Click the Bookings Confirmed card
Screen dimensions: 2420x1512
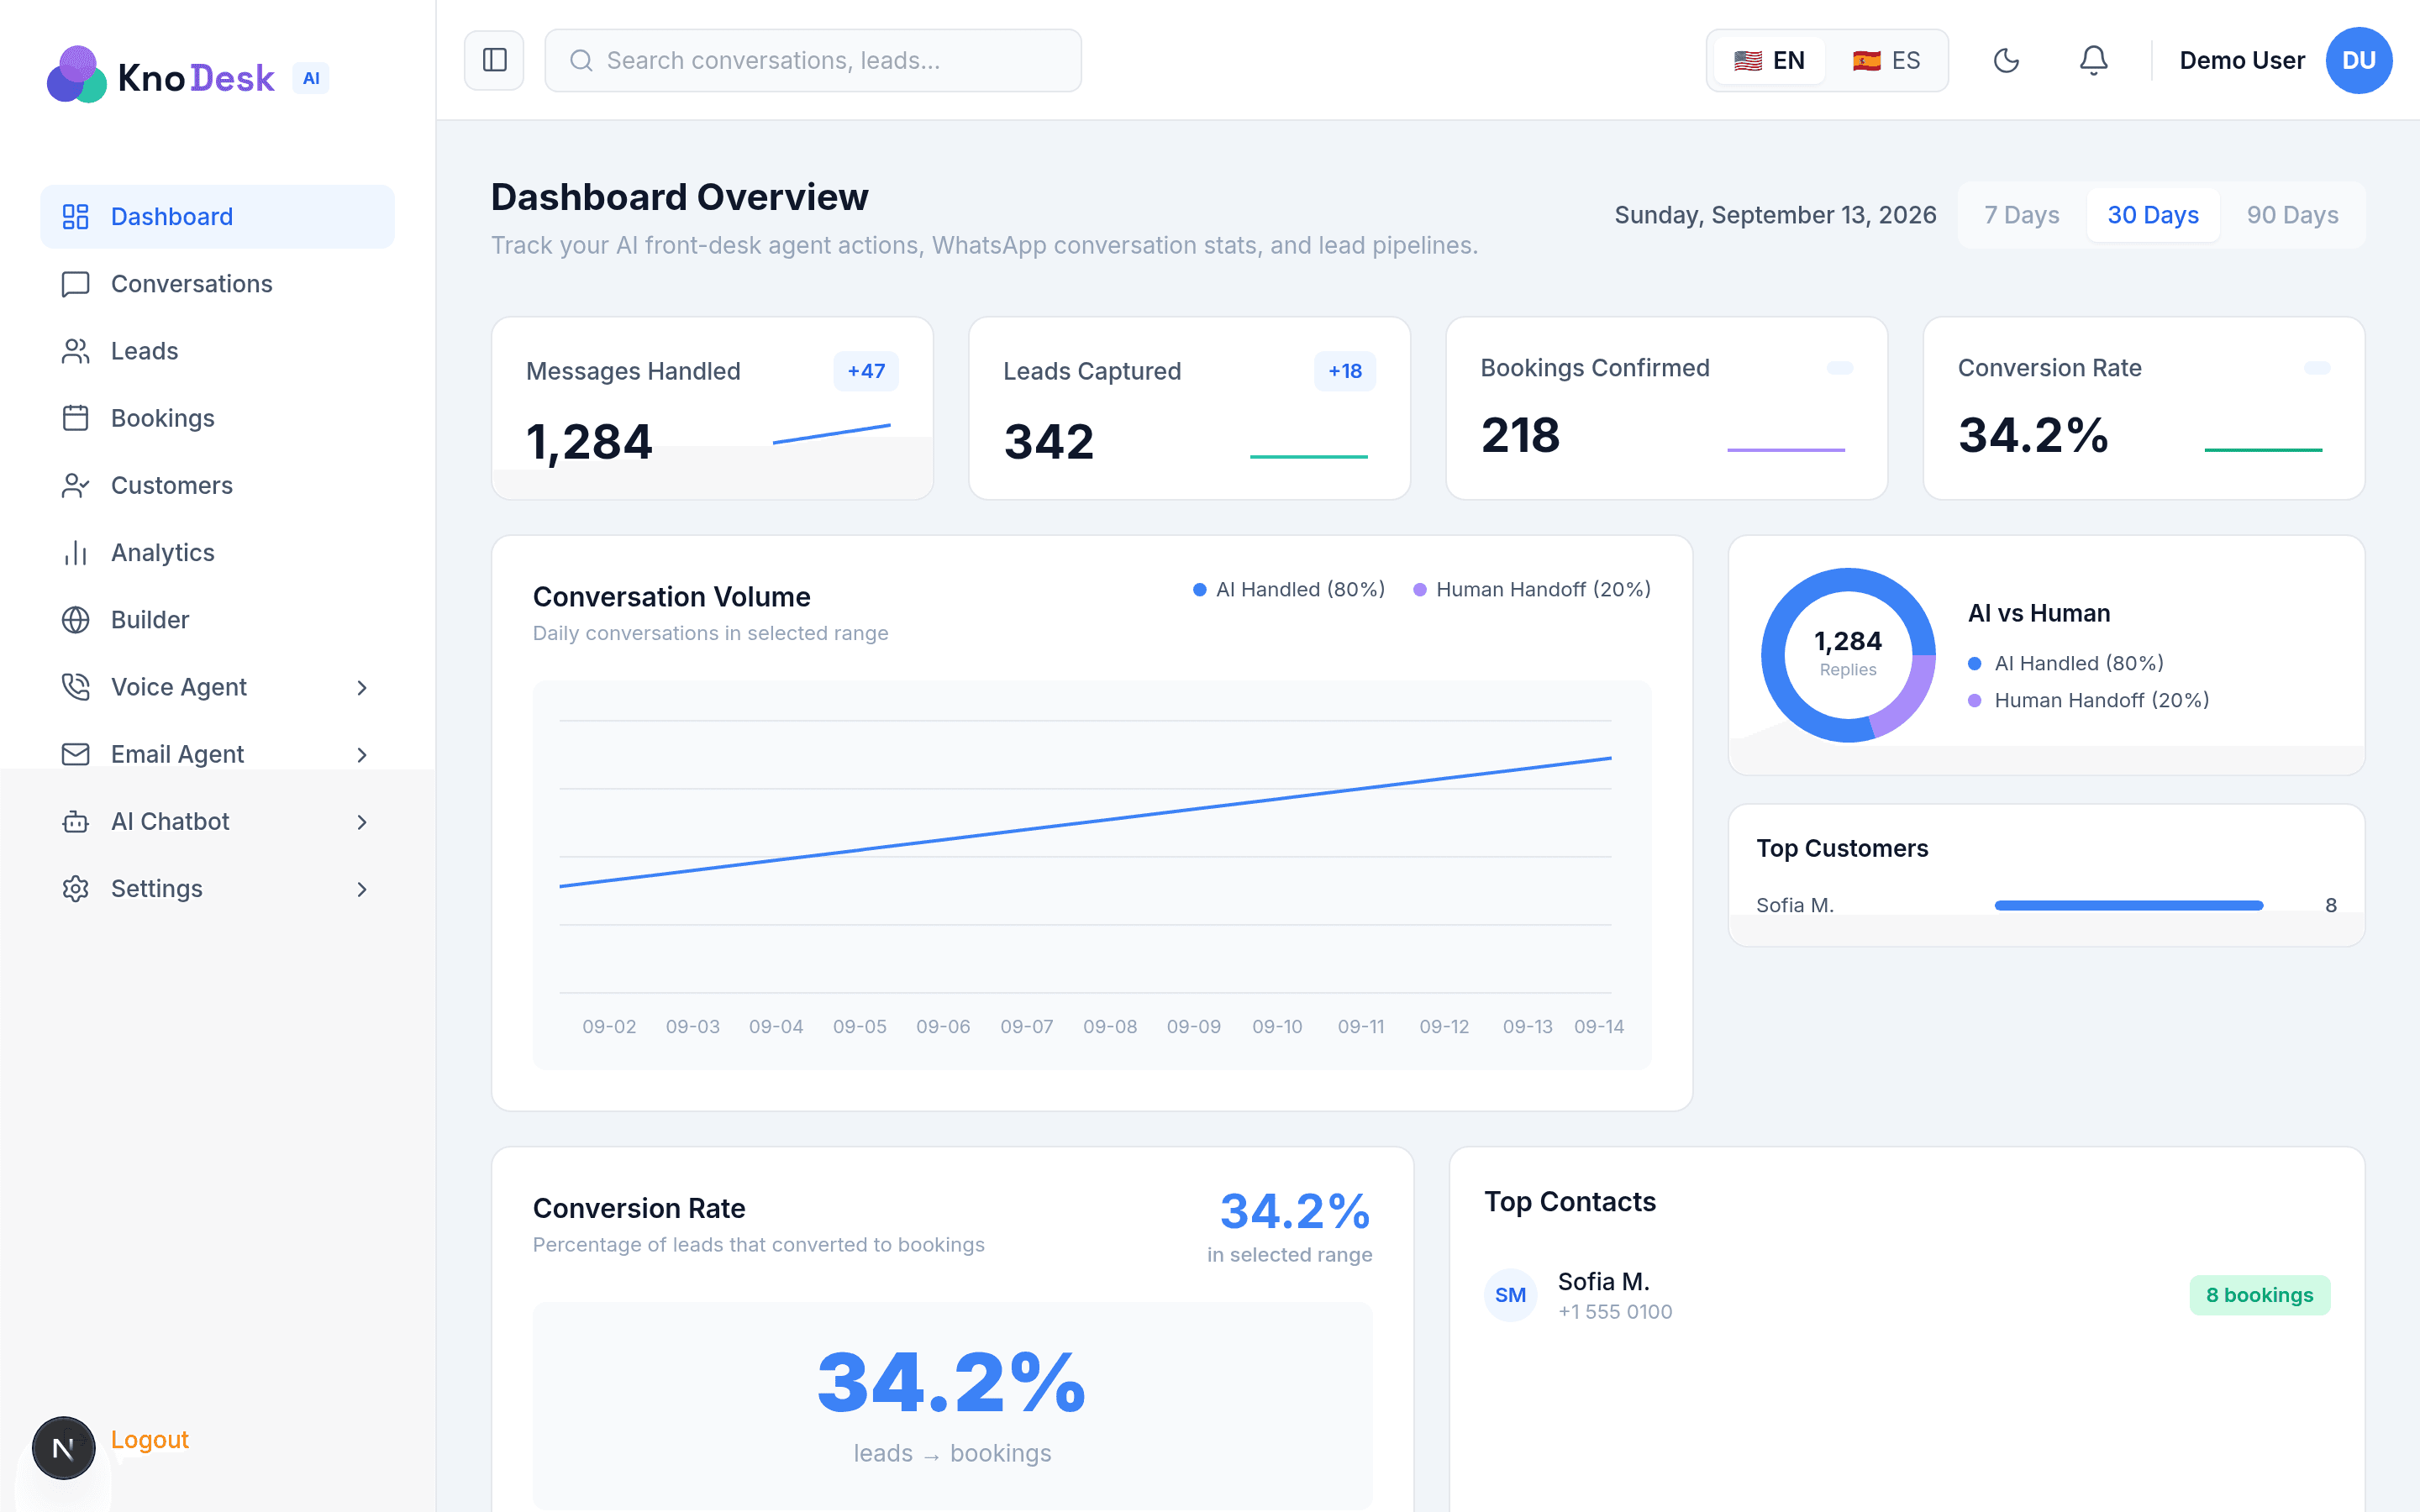click(1666, 408)
